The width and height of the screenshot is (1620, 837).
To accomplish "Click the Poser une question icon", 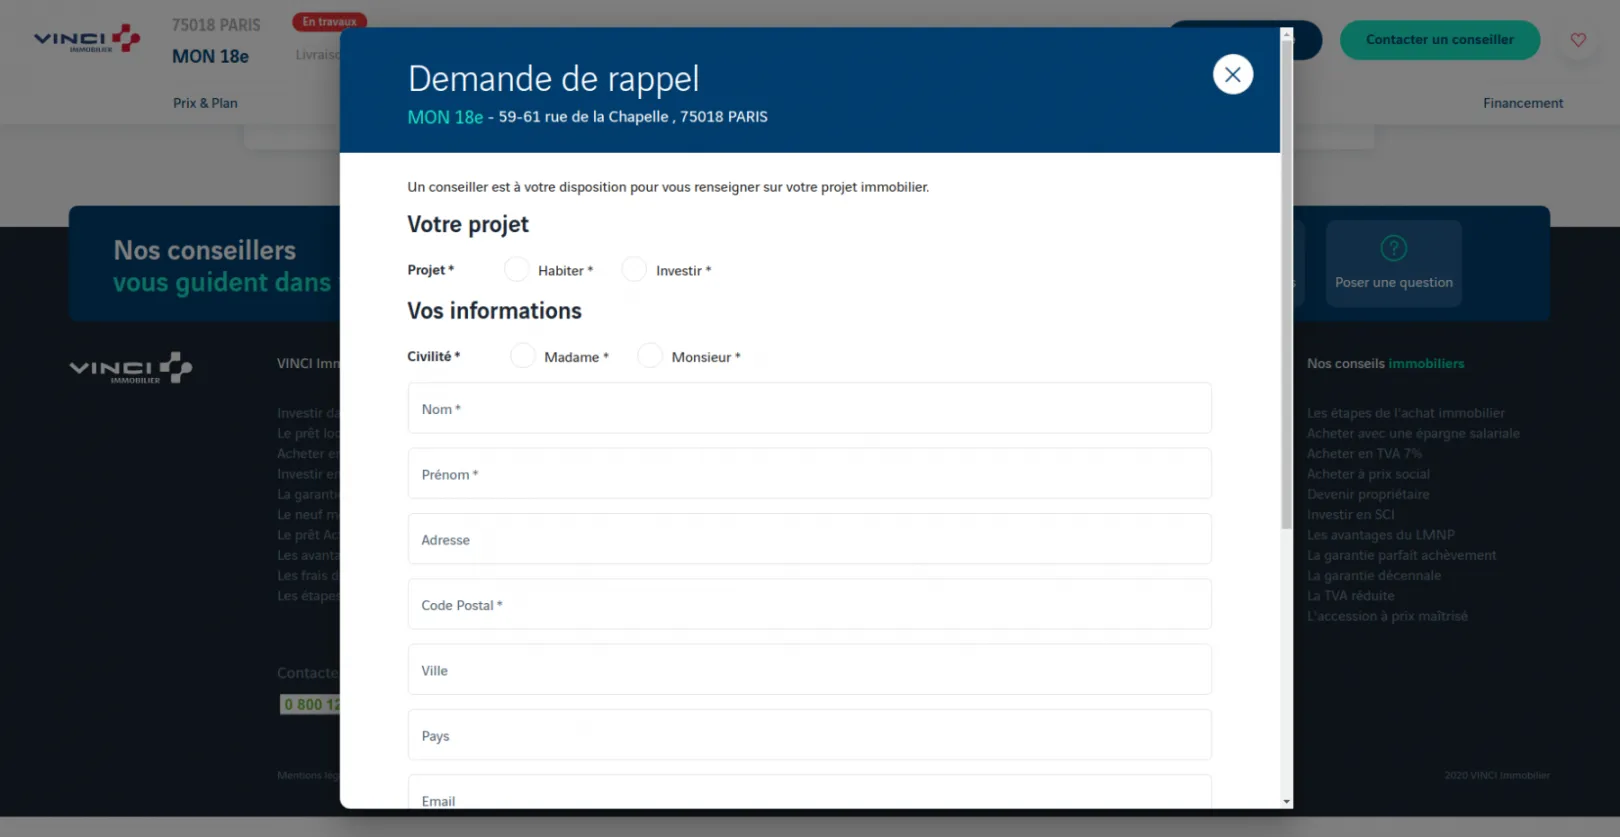I will [1393, 247].
